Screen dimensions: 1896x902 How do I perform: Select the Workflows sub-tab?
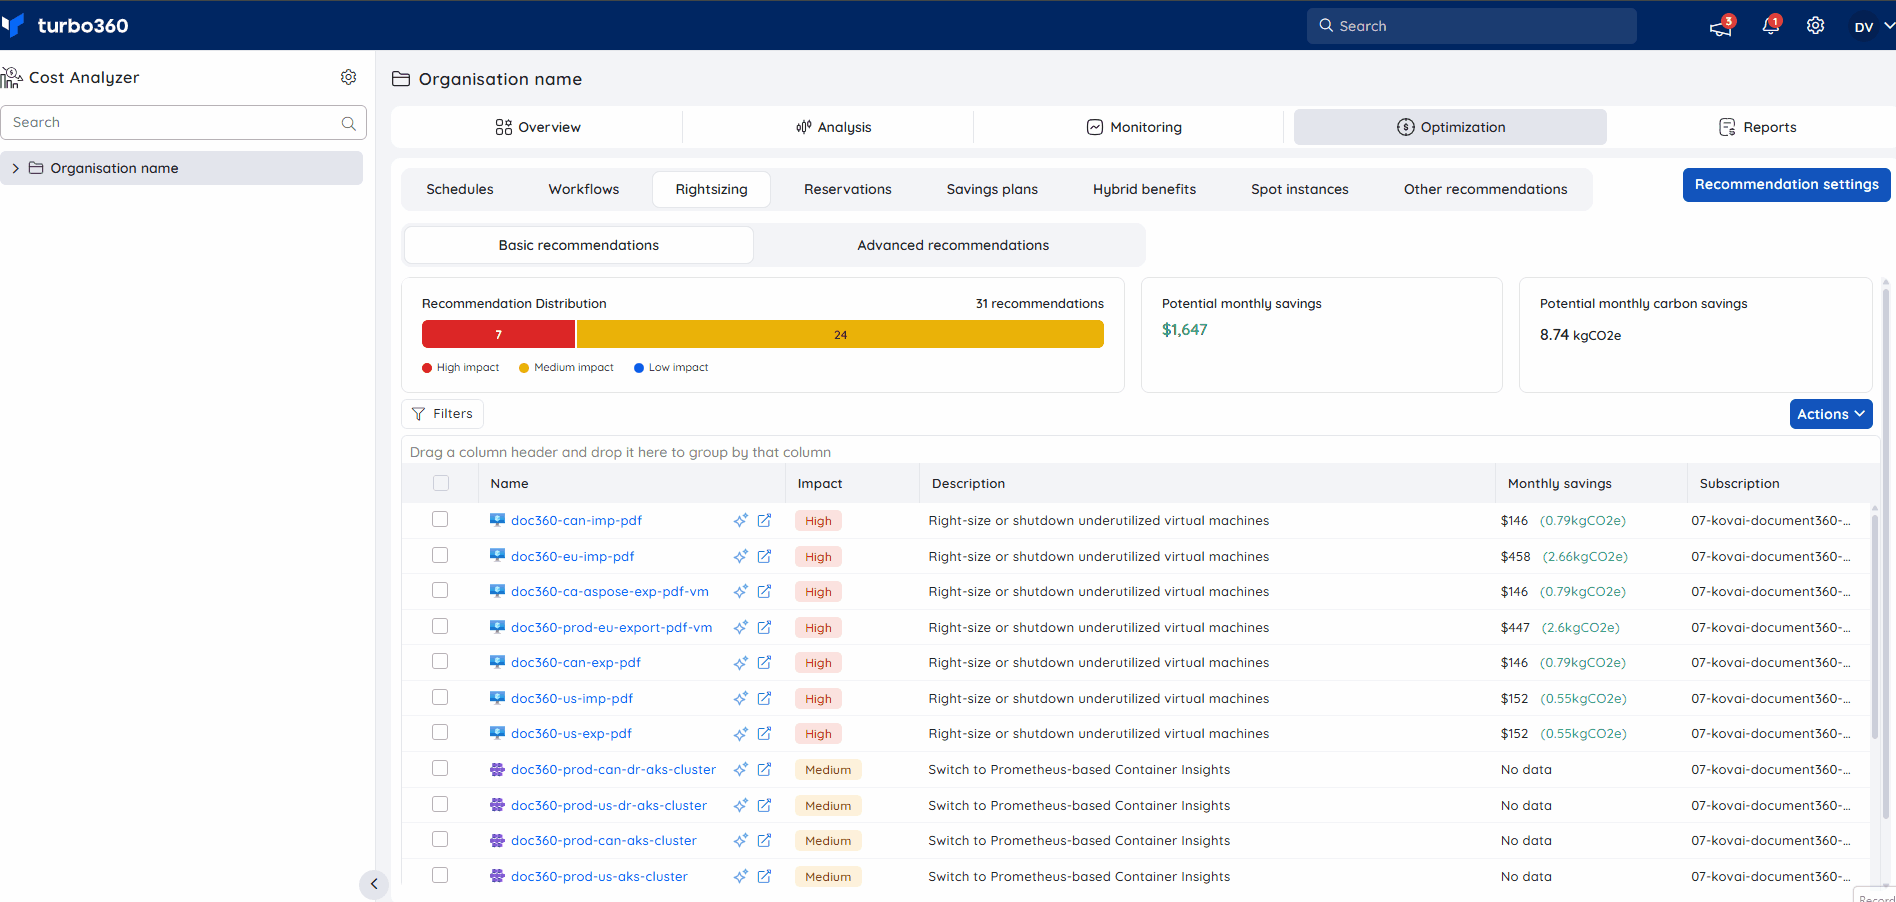[x=584, y=189]
